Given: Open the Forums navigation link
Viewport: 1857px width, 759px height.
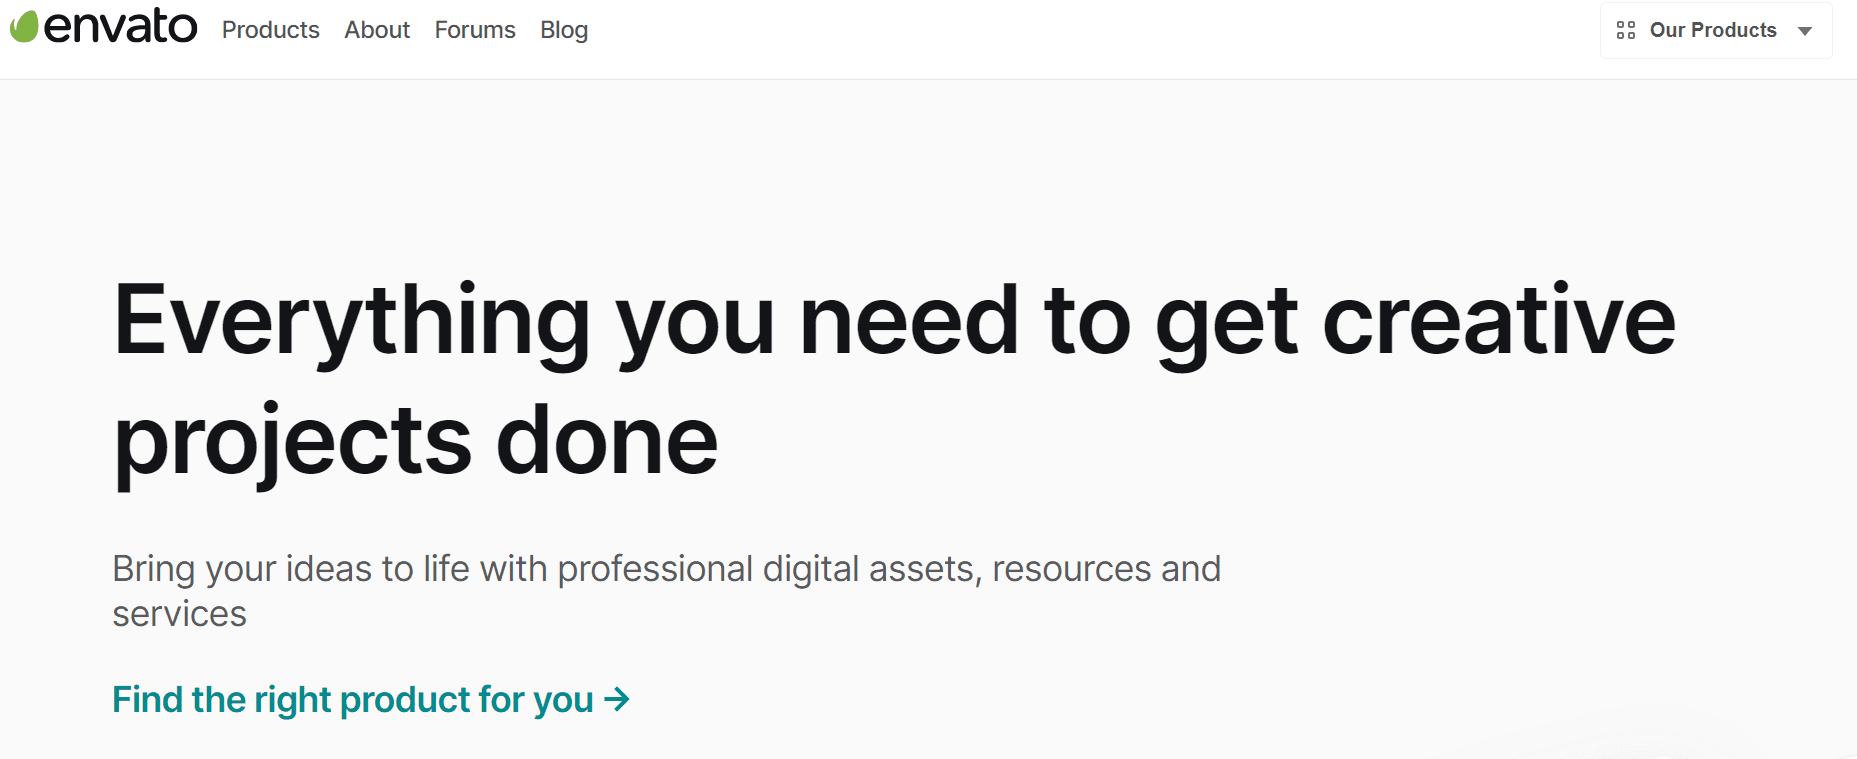Looking at the screenshot, I should (x=475, y=30).
